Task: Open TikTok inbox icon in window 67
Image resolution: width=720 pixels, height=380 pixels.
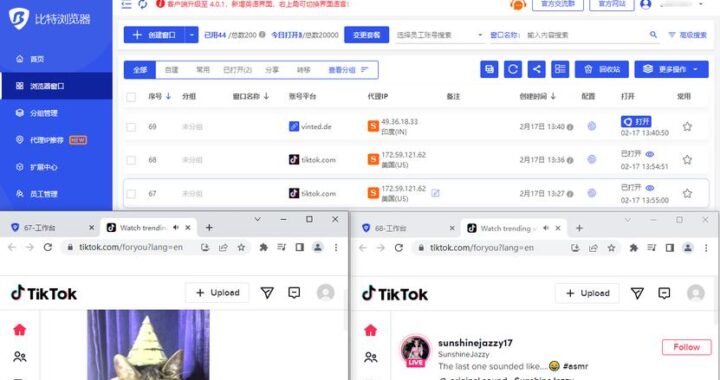Action: [x=294, y=293]
